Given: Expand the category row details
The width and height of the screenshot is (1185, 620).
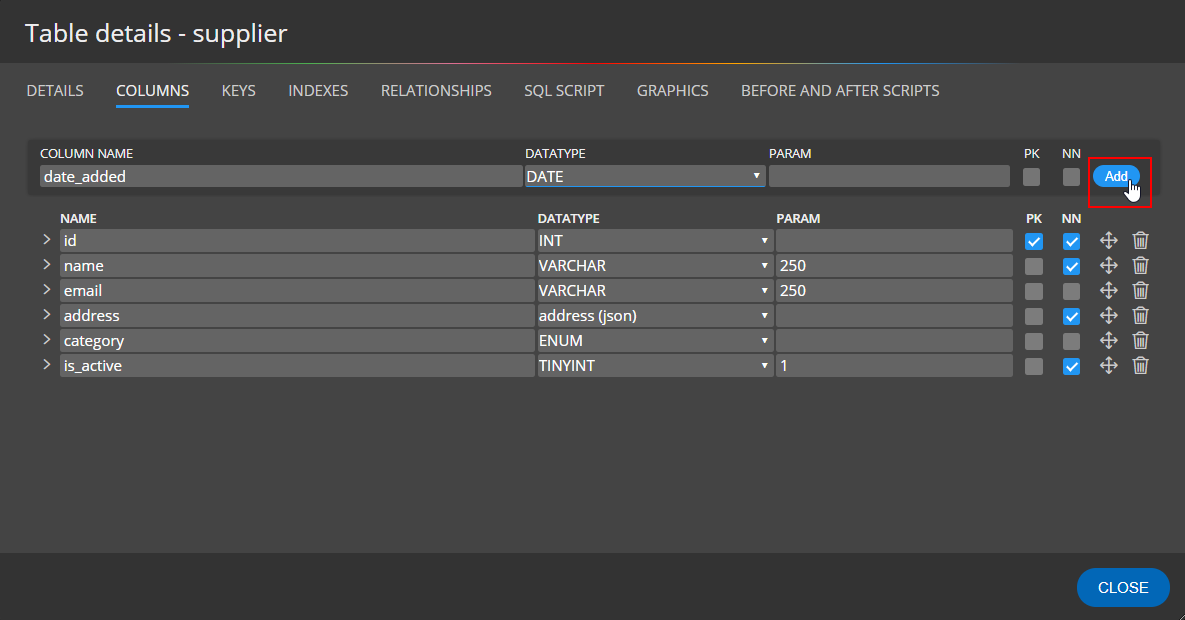Looking at the screenshot, I should click(47, 339).
